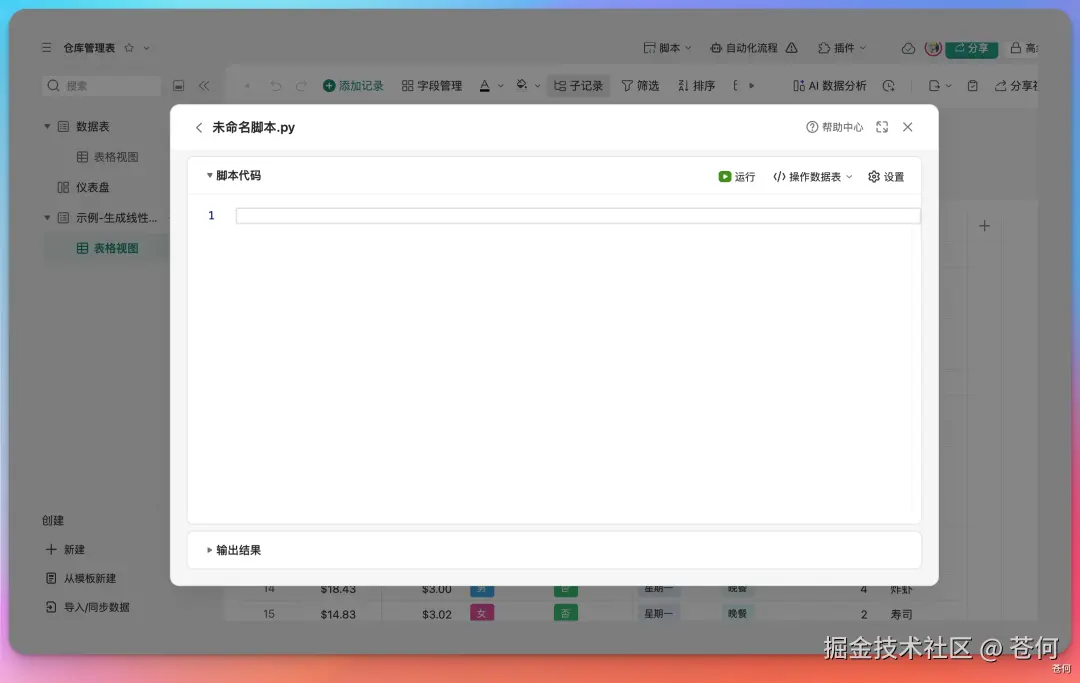
Task: Click the cloud sync status icon
Action: (908, 48)
